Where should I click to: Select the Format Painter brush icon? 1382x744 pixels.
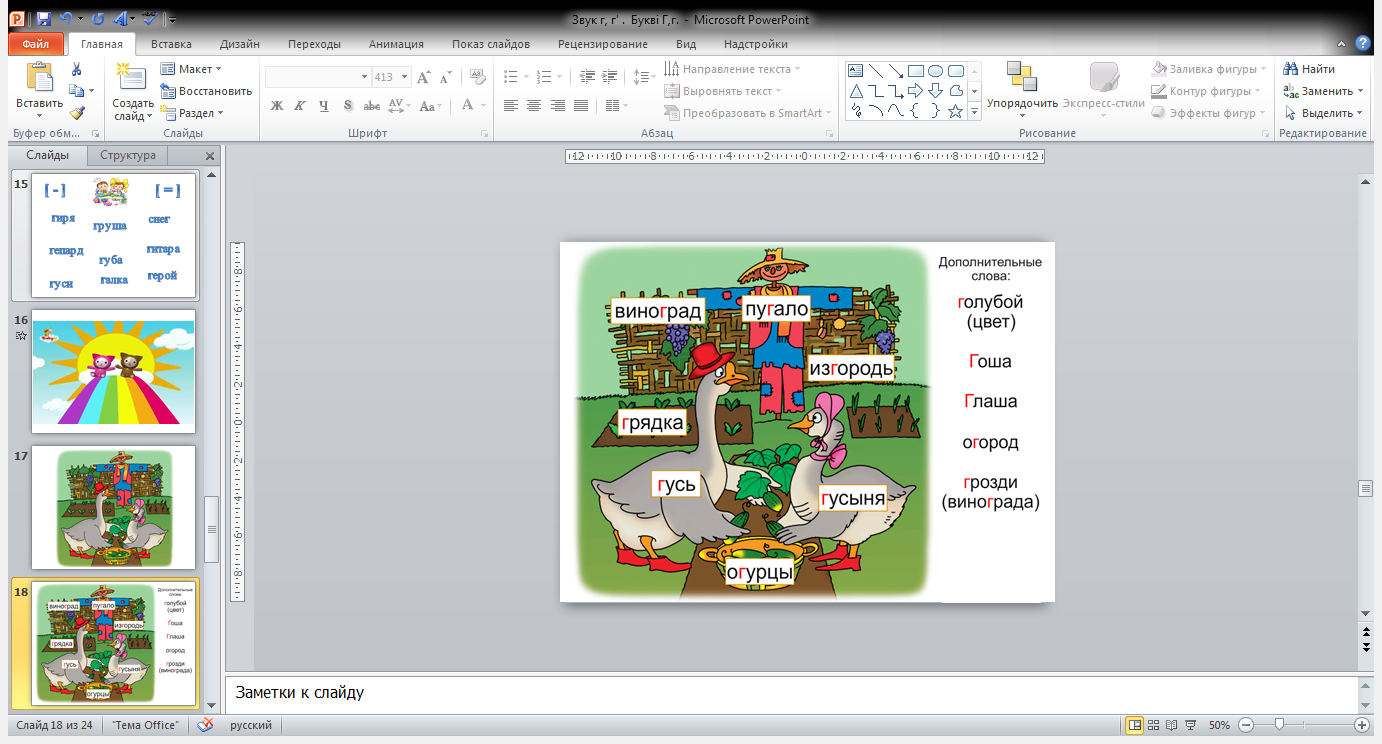(76, 113)
